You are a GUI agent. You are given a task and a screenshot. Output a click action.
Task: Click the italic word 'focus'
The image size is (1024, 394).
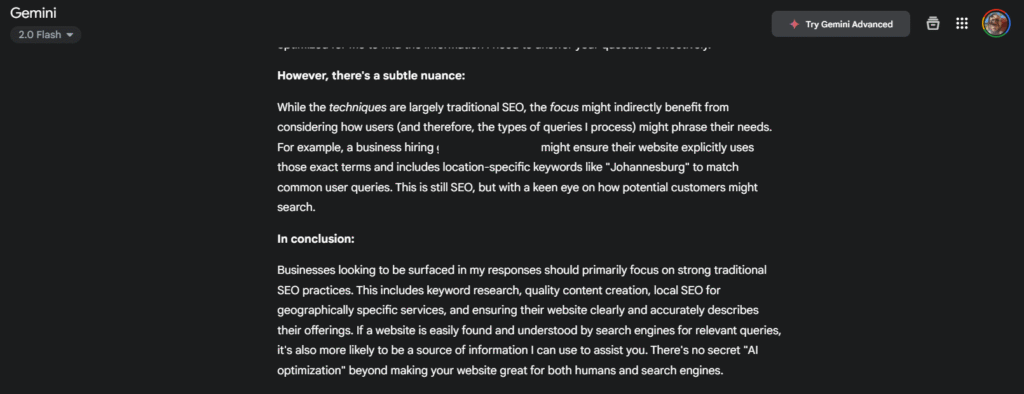coord(564,107)
